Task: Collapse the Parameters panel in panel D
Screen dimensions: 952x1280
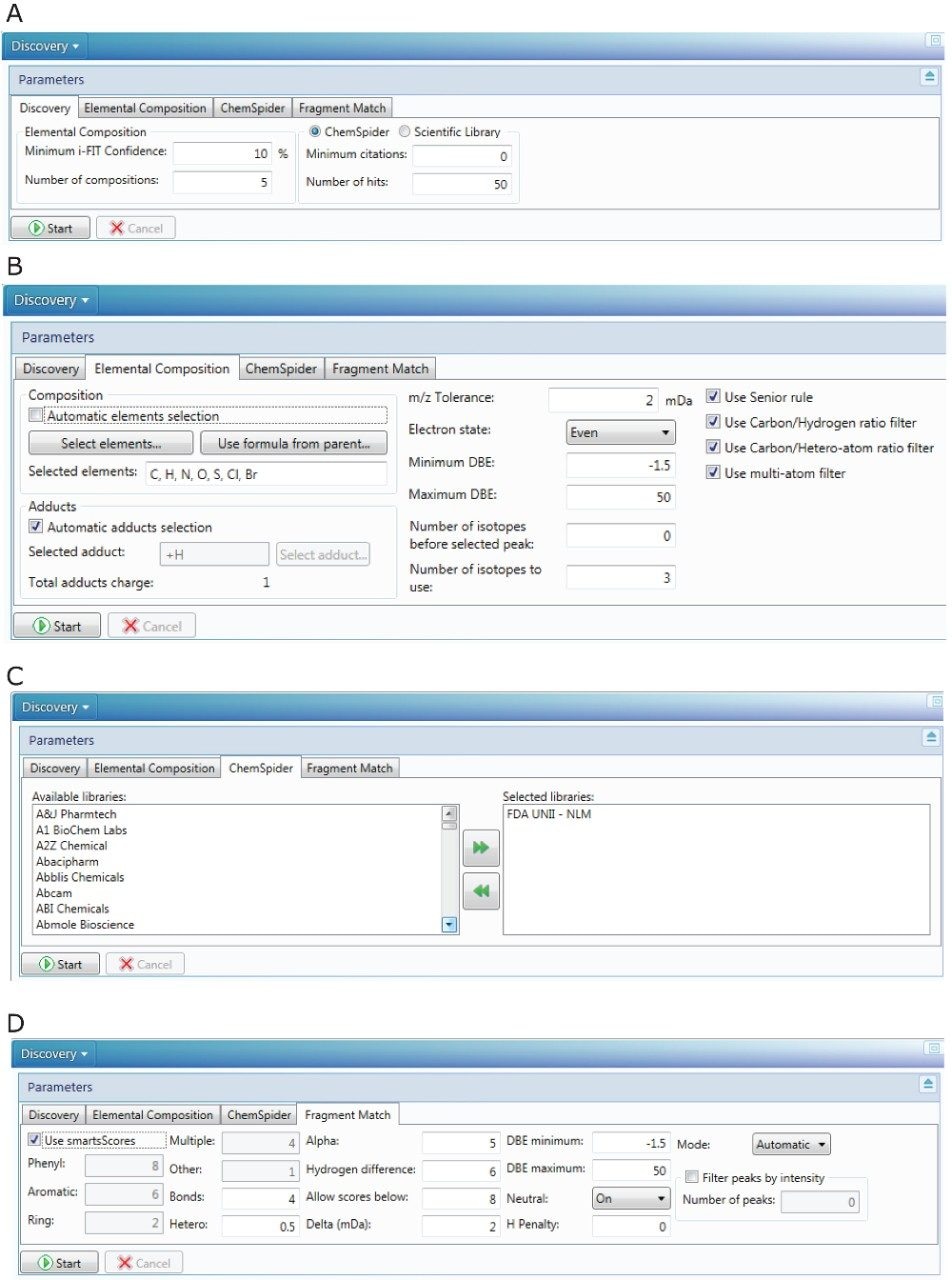Action: coord(929,1083)
